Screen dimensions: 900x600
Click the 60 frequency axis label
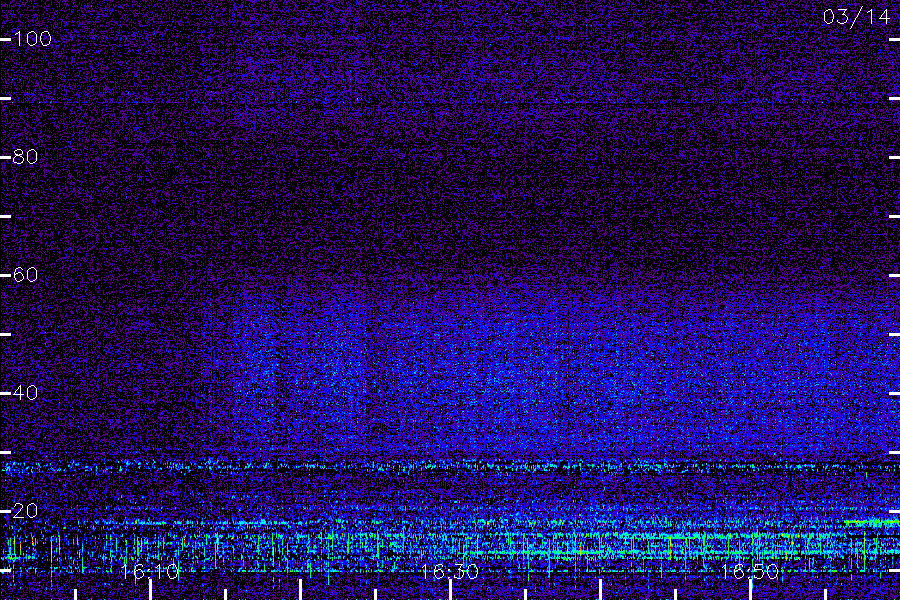[x=25, y=275]
